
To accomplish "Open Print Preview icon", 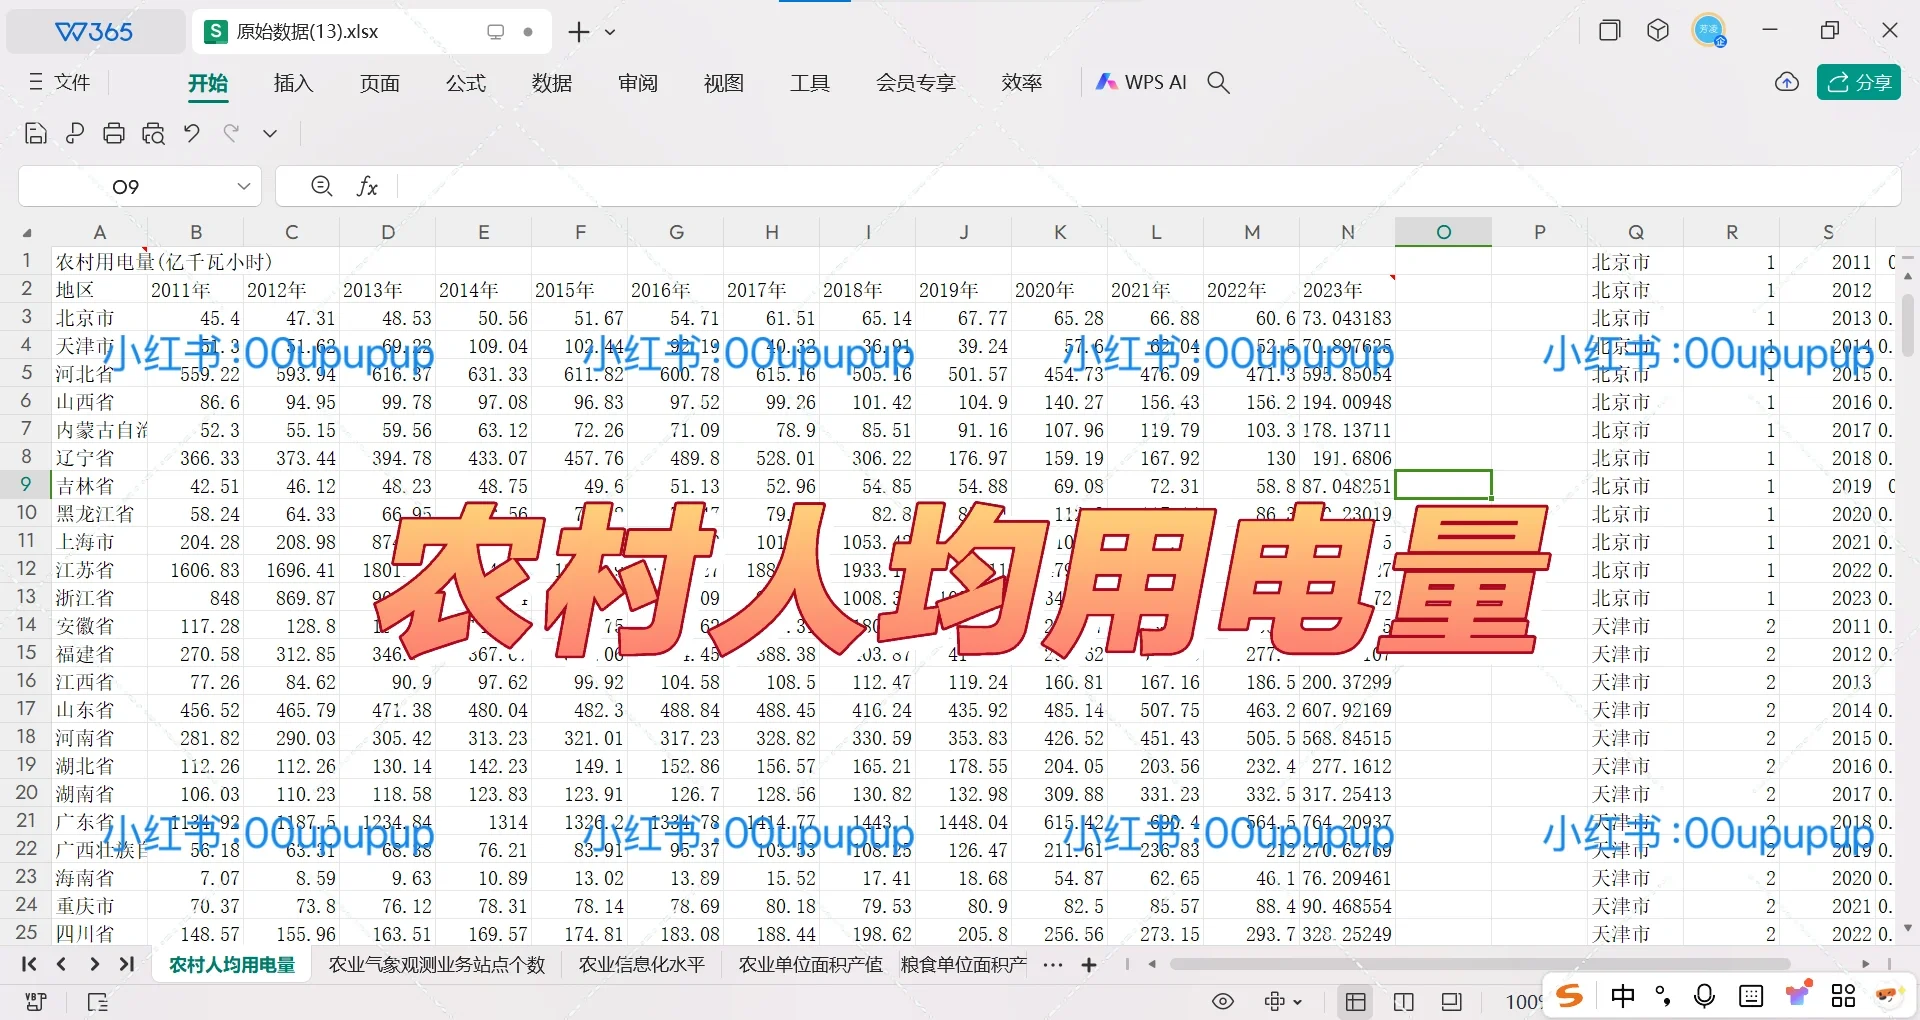I will tap(153, 133).
